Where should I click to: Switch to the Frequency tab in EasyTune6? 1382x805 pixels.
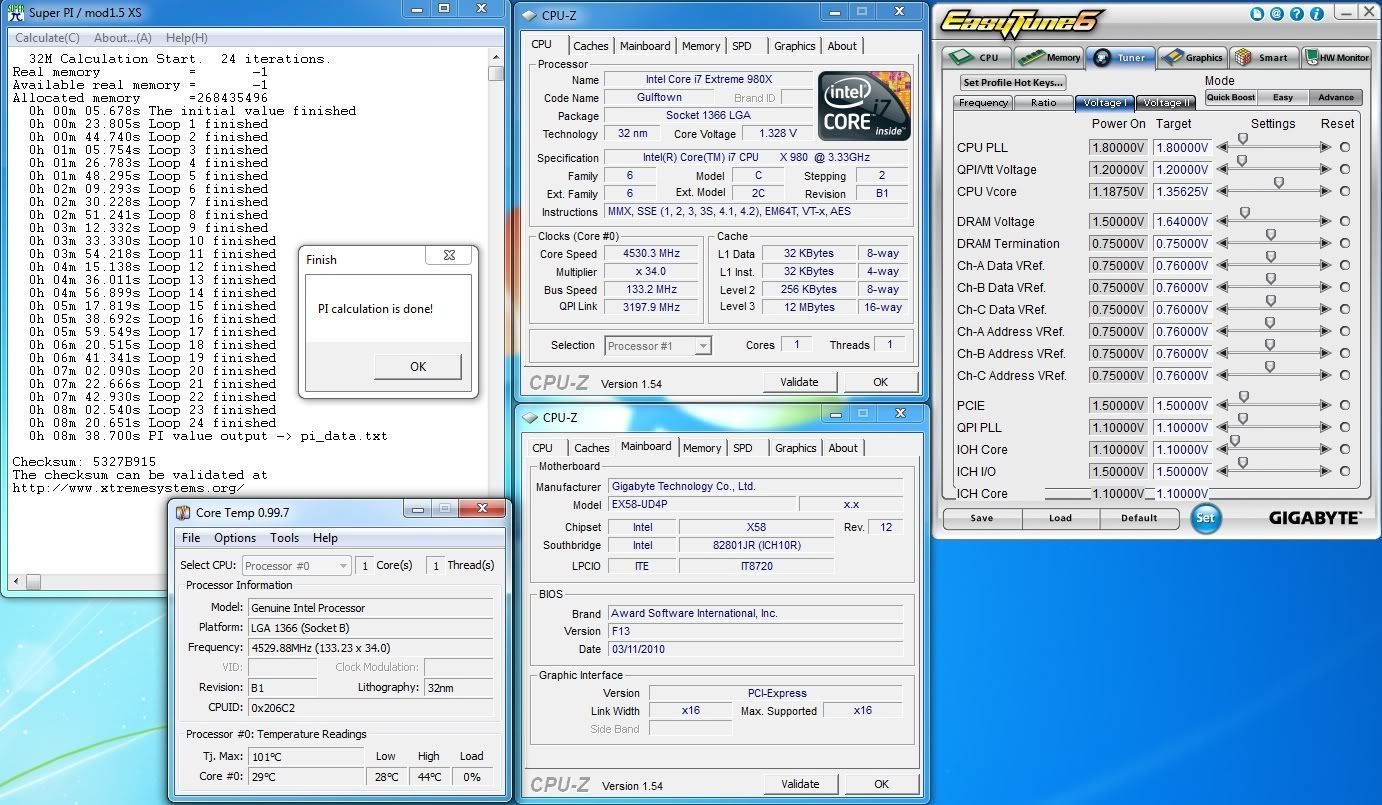[983, 102]
